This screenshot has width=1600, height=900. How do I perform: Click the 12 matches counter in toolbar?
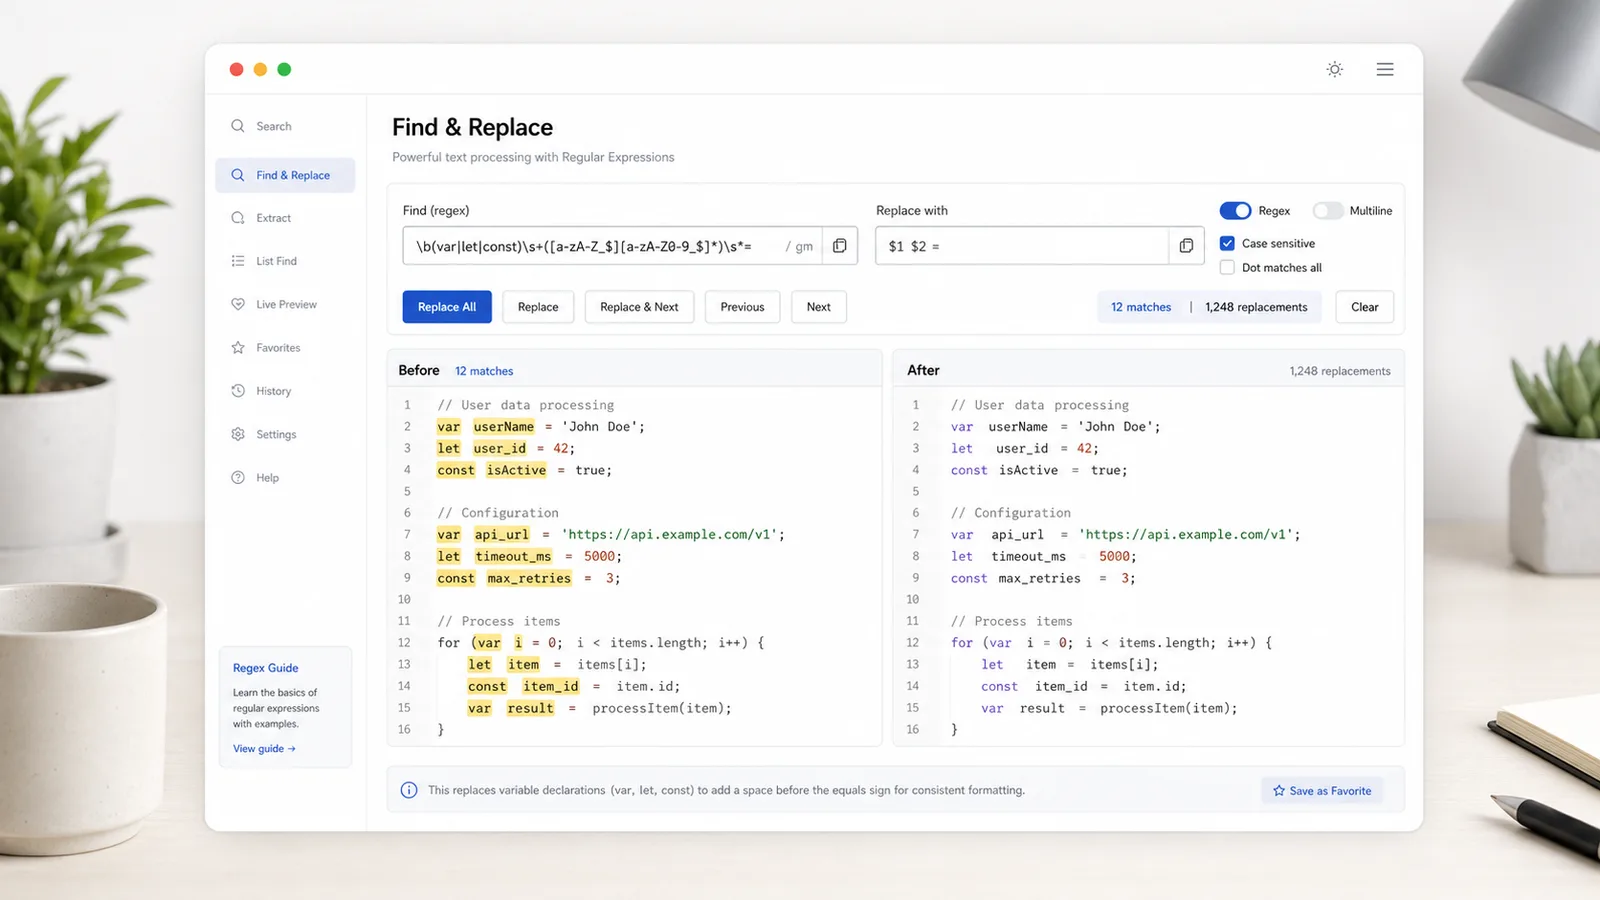coord(1141,307)
